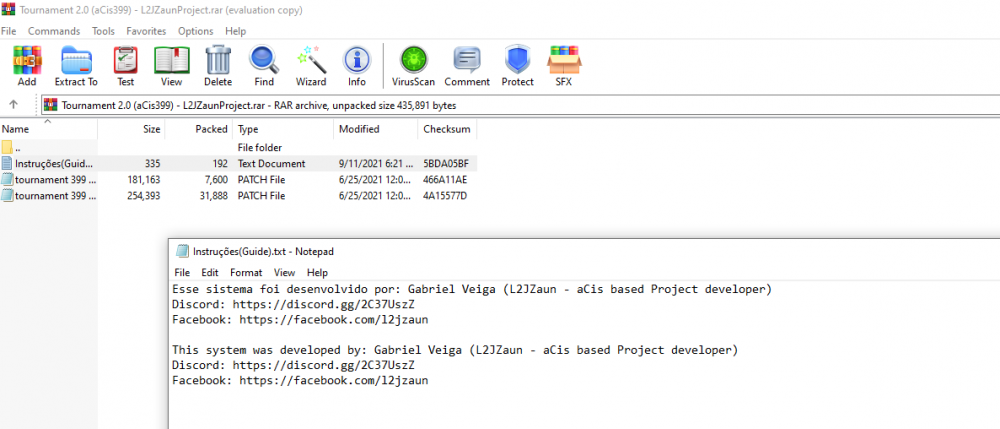Open the Format menu in Notepad

point(246,272)
